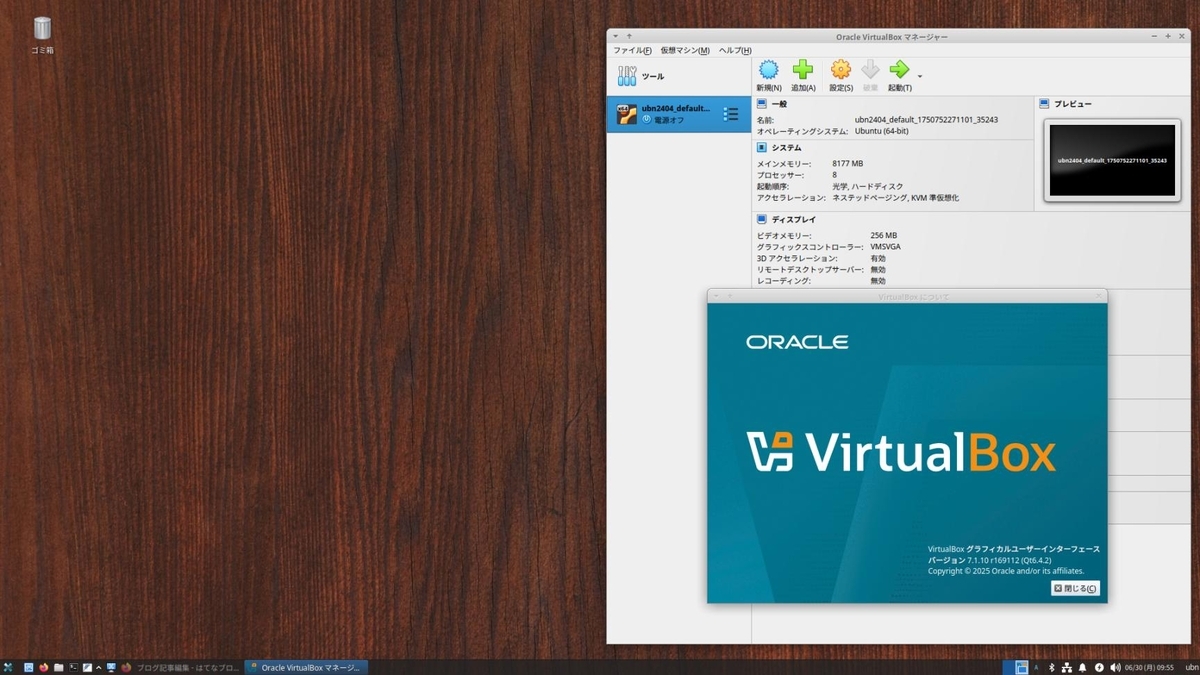Click the バージョン 7.1.10 r169112 text in About dialog

pyautogui.click(x=991, y=560)
